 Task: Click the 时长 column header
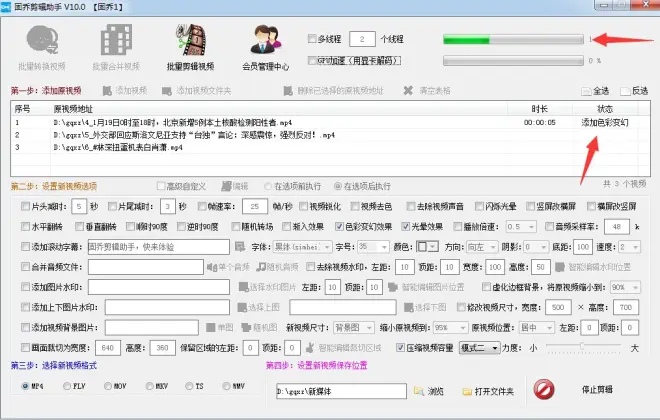pos(540,108)
